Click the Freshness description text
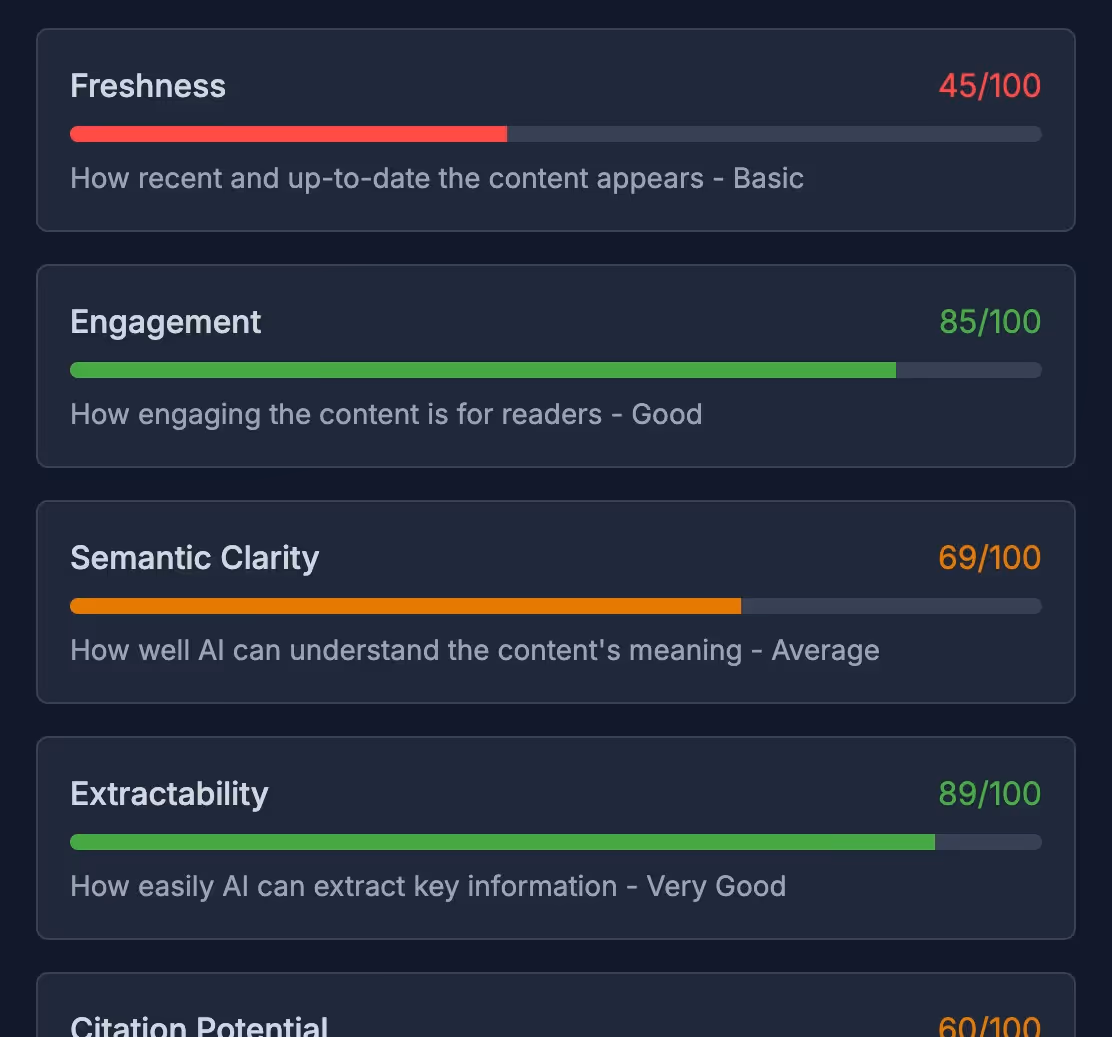Image resolution: width=1112 pixels, height=1037 pixels. point(437,178)
